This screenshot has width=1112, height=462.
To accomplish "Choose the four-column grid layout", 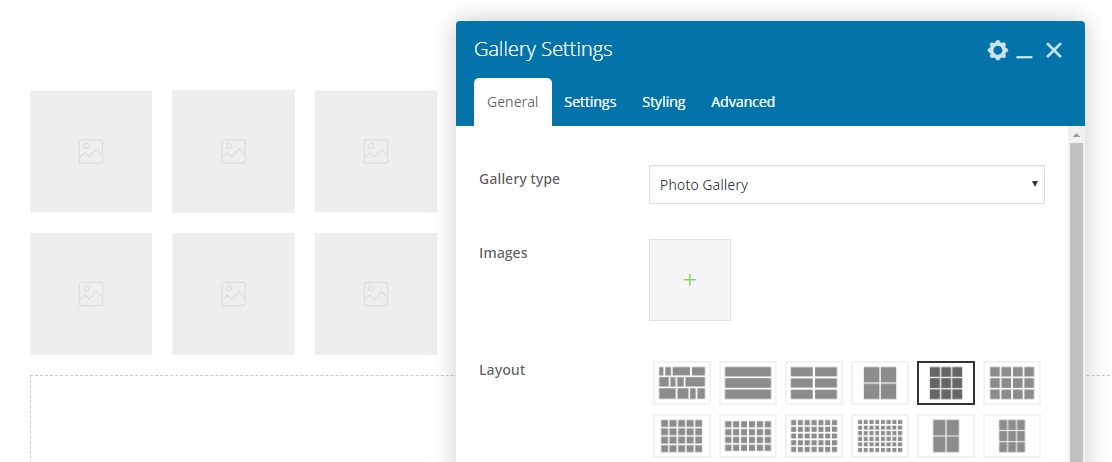I will point(1011,382).
